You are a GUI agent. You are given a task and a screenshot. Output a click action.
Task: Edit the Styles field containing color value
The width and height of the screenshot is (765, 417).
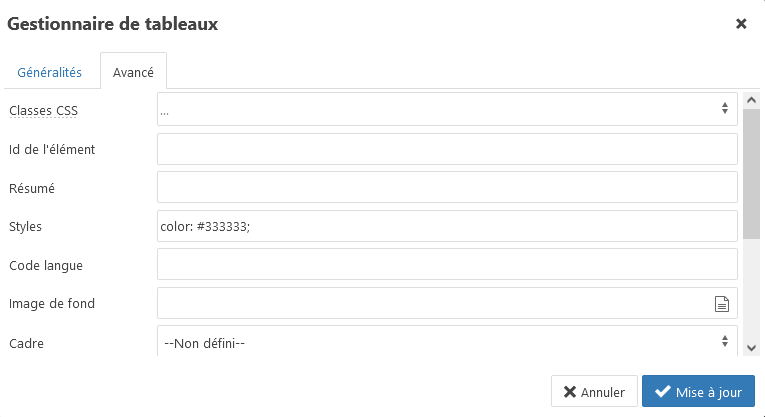click(447, 226)
